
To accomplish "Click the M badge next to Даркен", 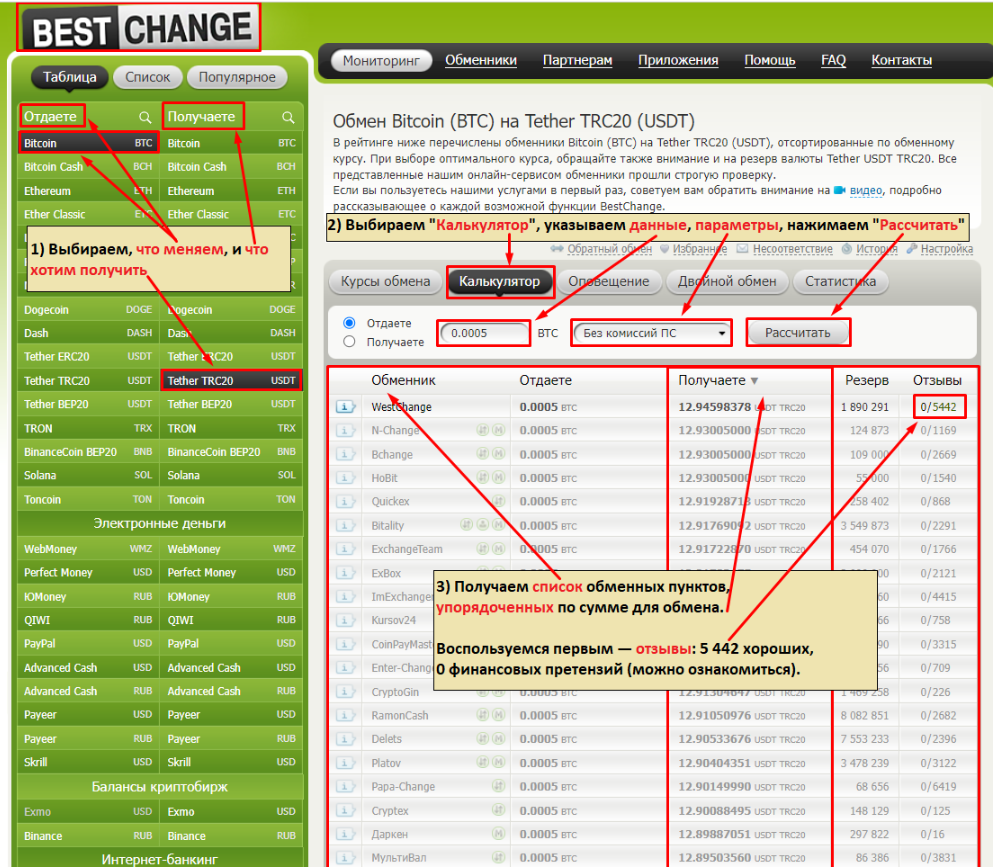I will 498,834.
